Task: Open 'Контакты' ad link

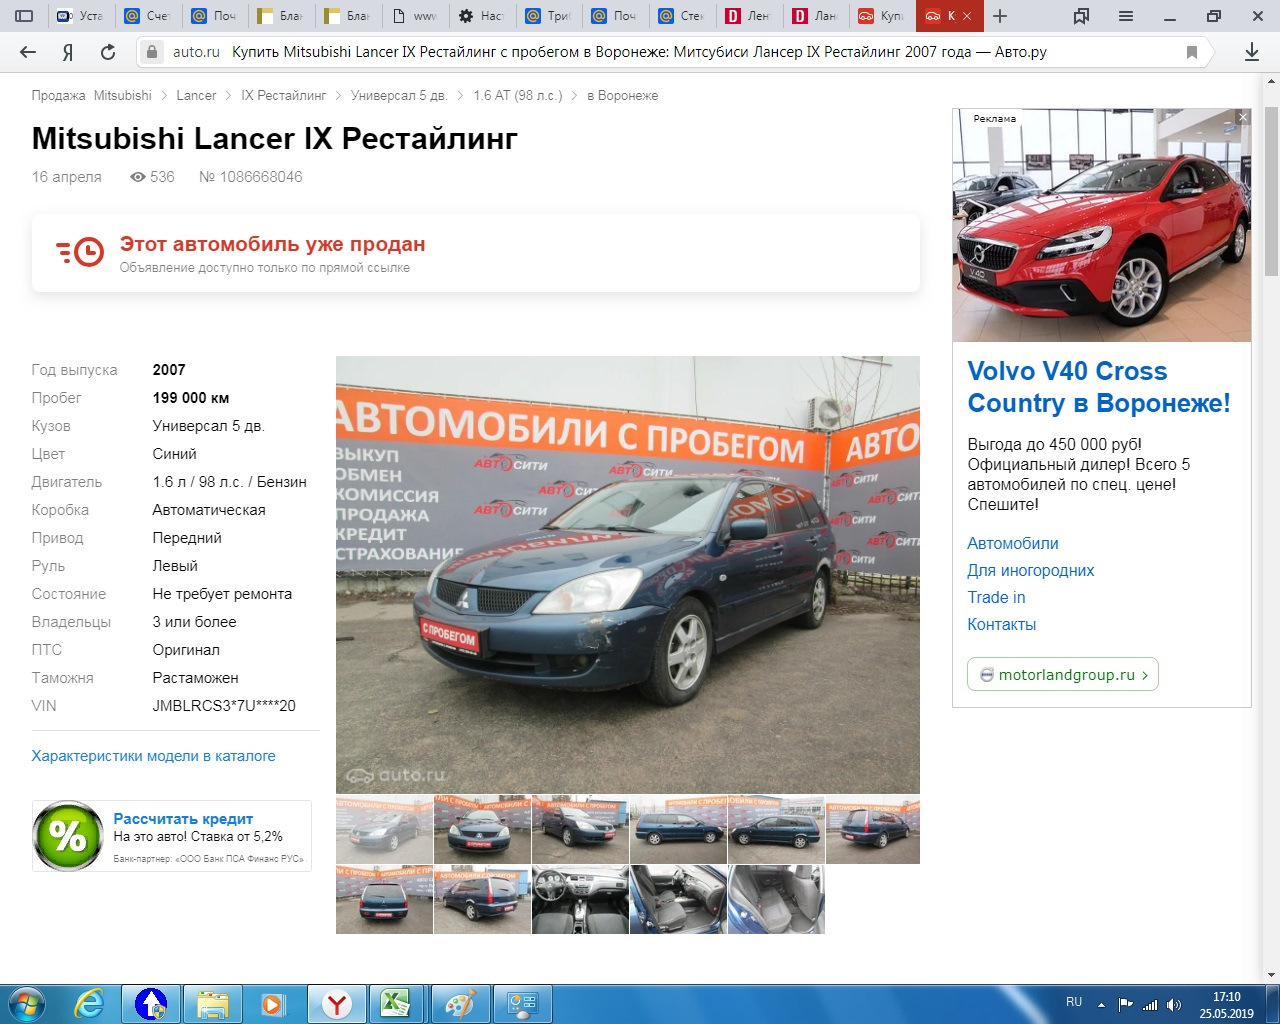Action: click(1002, 624)
